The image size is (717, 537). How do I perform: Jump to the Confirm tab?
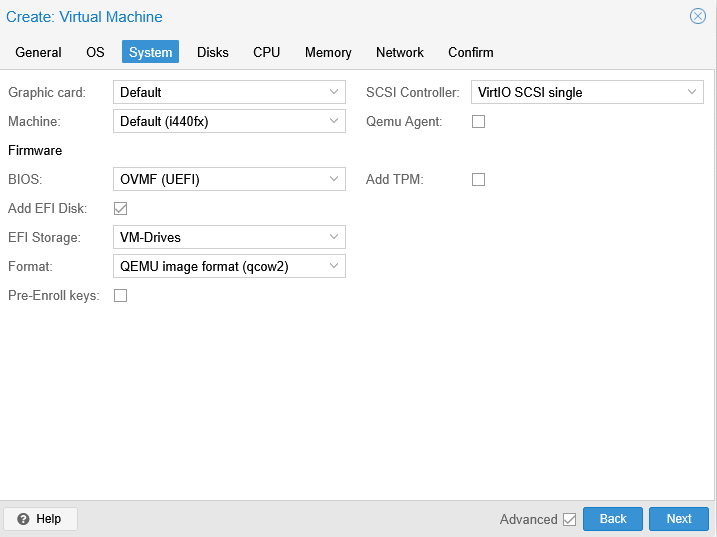coord(471,52)
